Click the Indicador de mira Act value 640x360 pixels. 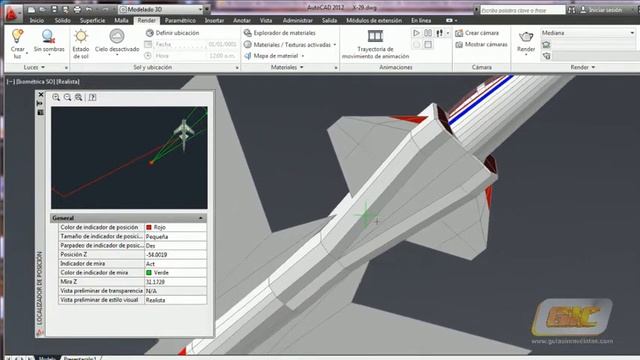176,264
